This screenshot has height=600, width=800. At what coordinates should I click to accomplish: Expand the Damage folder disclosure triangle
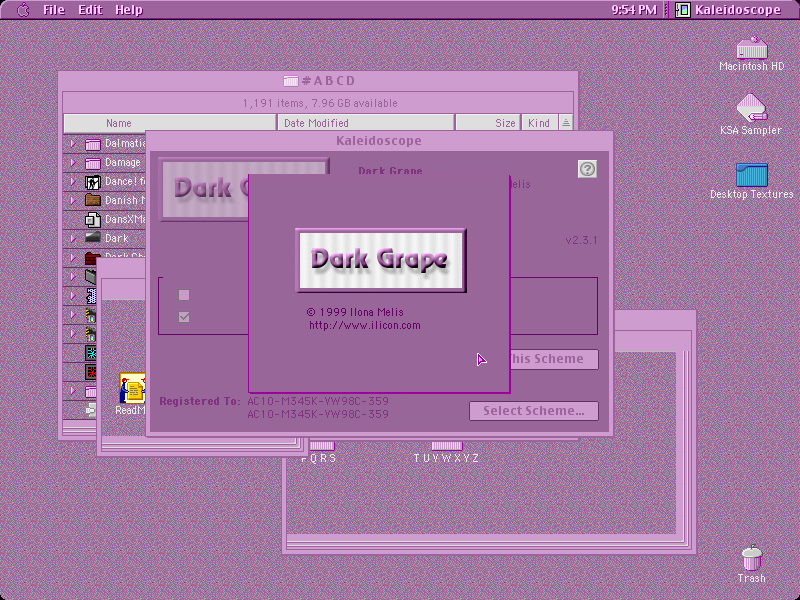pyautogui.click(x=73, y=163)
